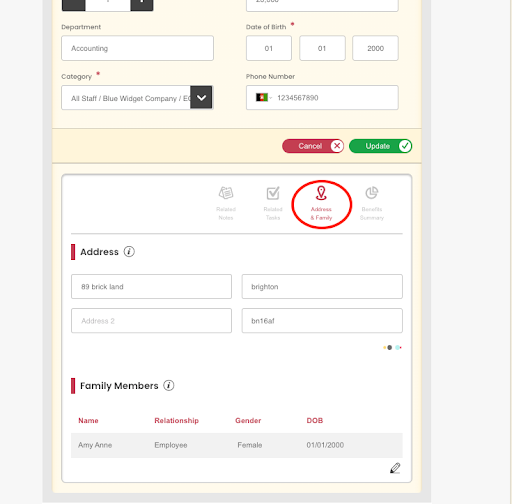Image resolution: width=512 pixels, height=504 pixels.
Task: Open the Related Notes tab icon
Action: point(226,193)
